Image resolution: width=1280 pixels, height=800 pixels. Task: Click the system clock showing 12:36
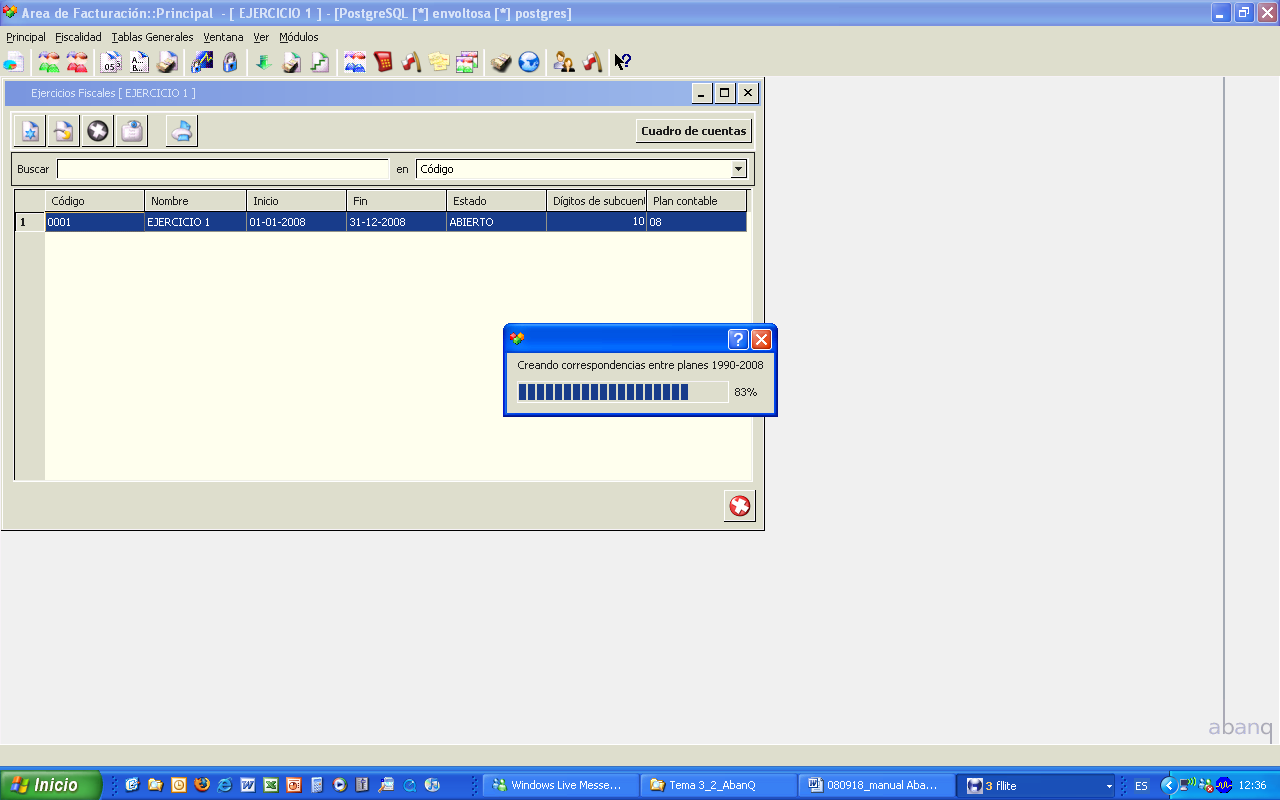(x=1252, y=786)
